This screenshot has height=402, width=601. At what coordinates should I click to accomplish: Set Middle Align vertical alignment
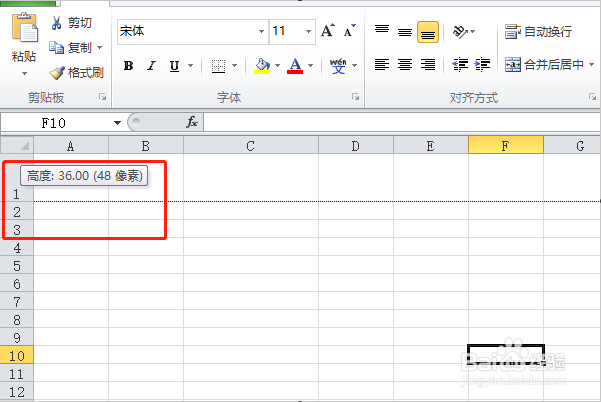tap(405, 31)
